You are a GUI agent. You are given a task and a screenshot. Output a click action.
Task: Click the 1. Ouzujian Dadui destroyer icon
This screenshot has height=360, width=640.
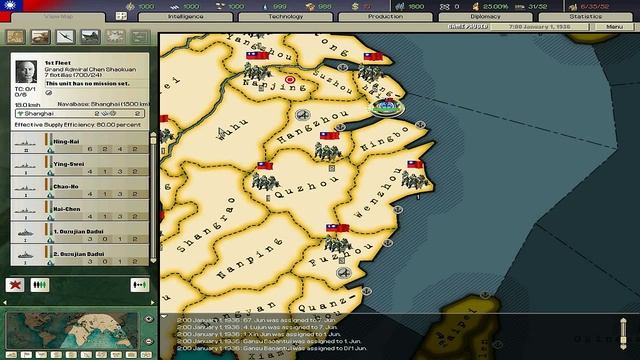tap(26, 233)
